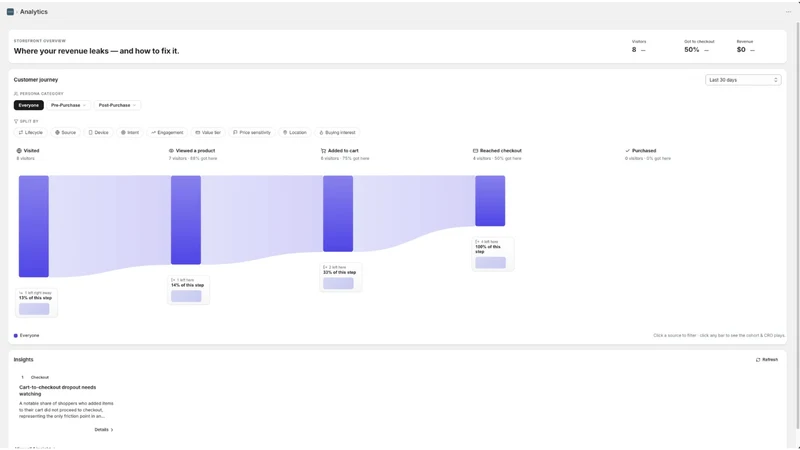800x450 pixels.
Task: Toggle the Location split chip
Action: pos(295,133)
